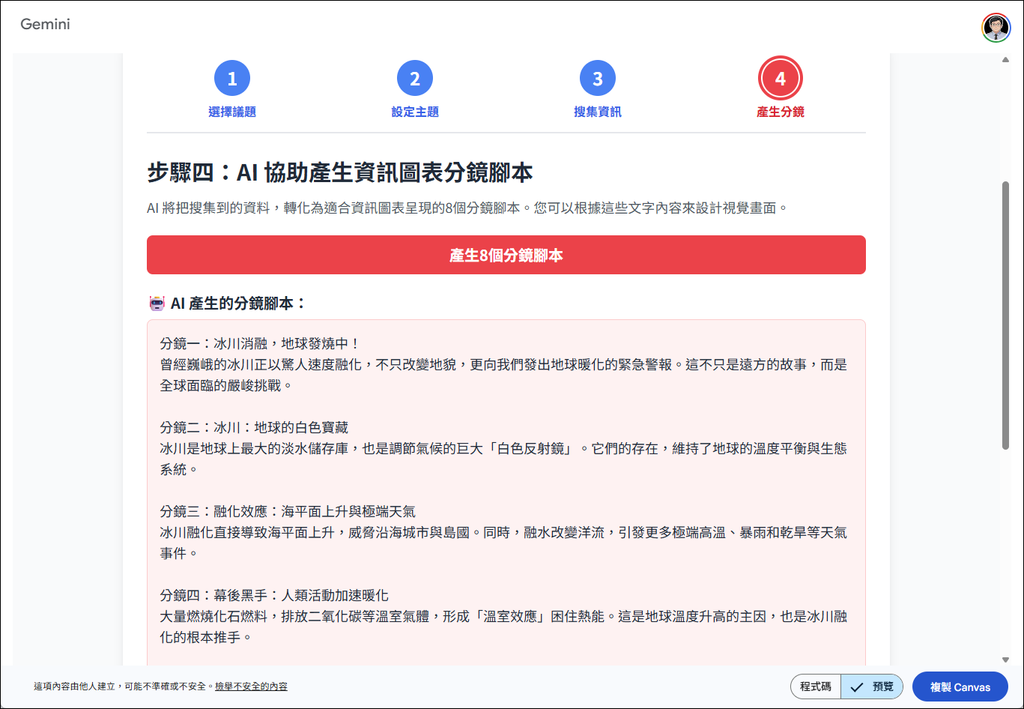Switch to the 程式碼 view
The width and height of the screenshot is (1024, 709).
pos(816,687)
